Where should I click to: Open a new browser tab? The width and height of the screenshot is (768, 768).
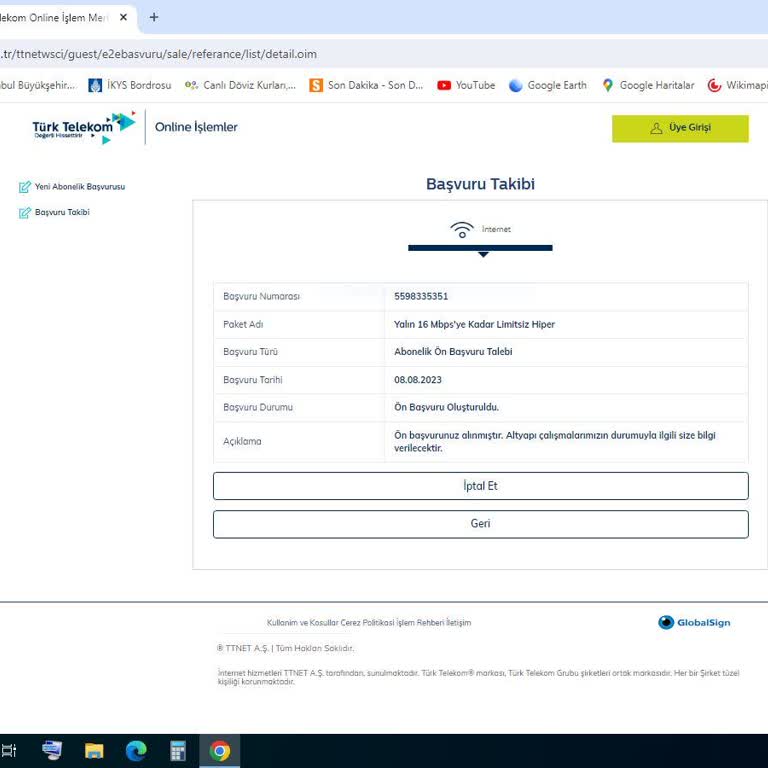(x=154, y=17)
